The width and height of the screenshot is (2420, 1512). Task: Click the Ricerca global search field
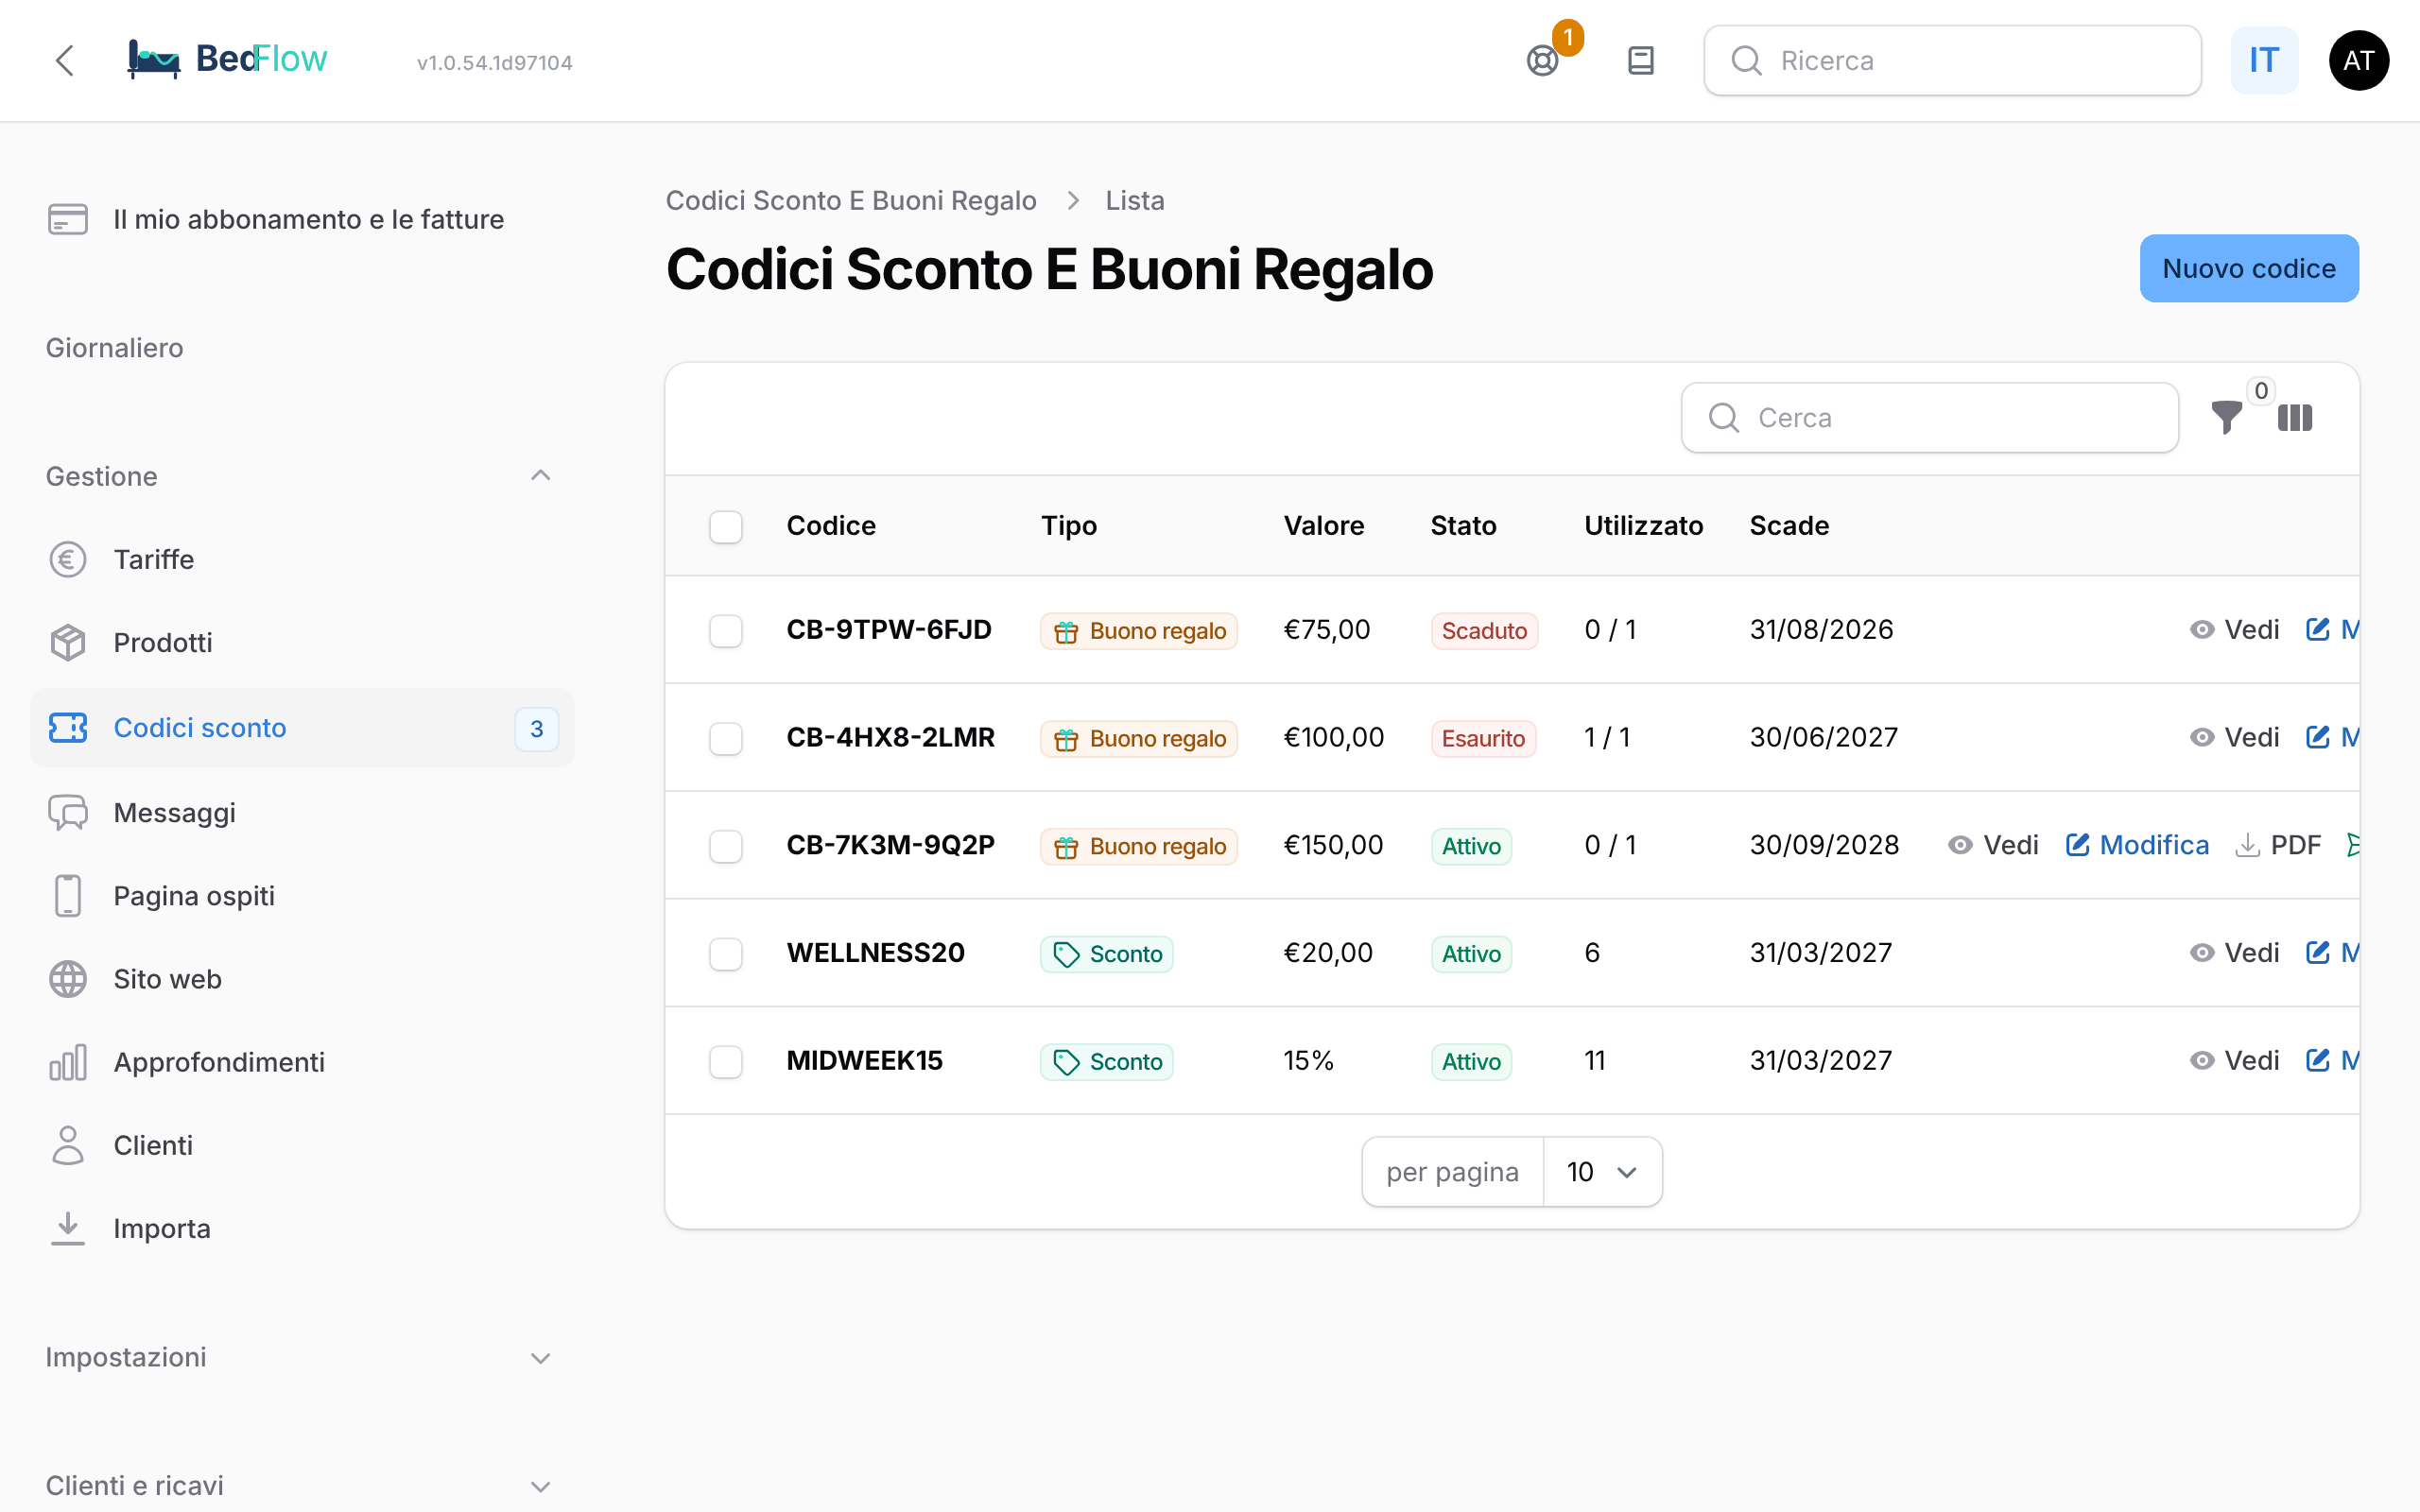coord(1952,61)
